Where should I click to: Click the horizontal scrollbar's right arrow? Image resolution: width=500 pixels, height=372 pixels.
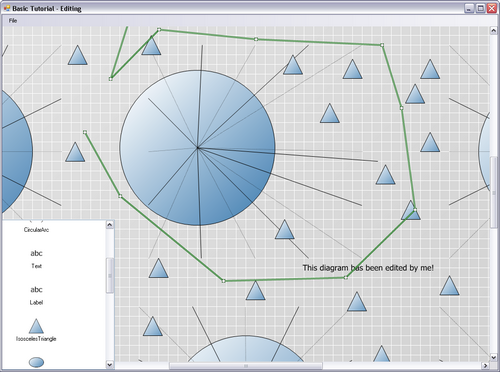click(x=485, y=366)
